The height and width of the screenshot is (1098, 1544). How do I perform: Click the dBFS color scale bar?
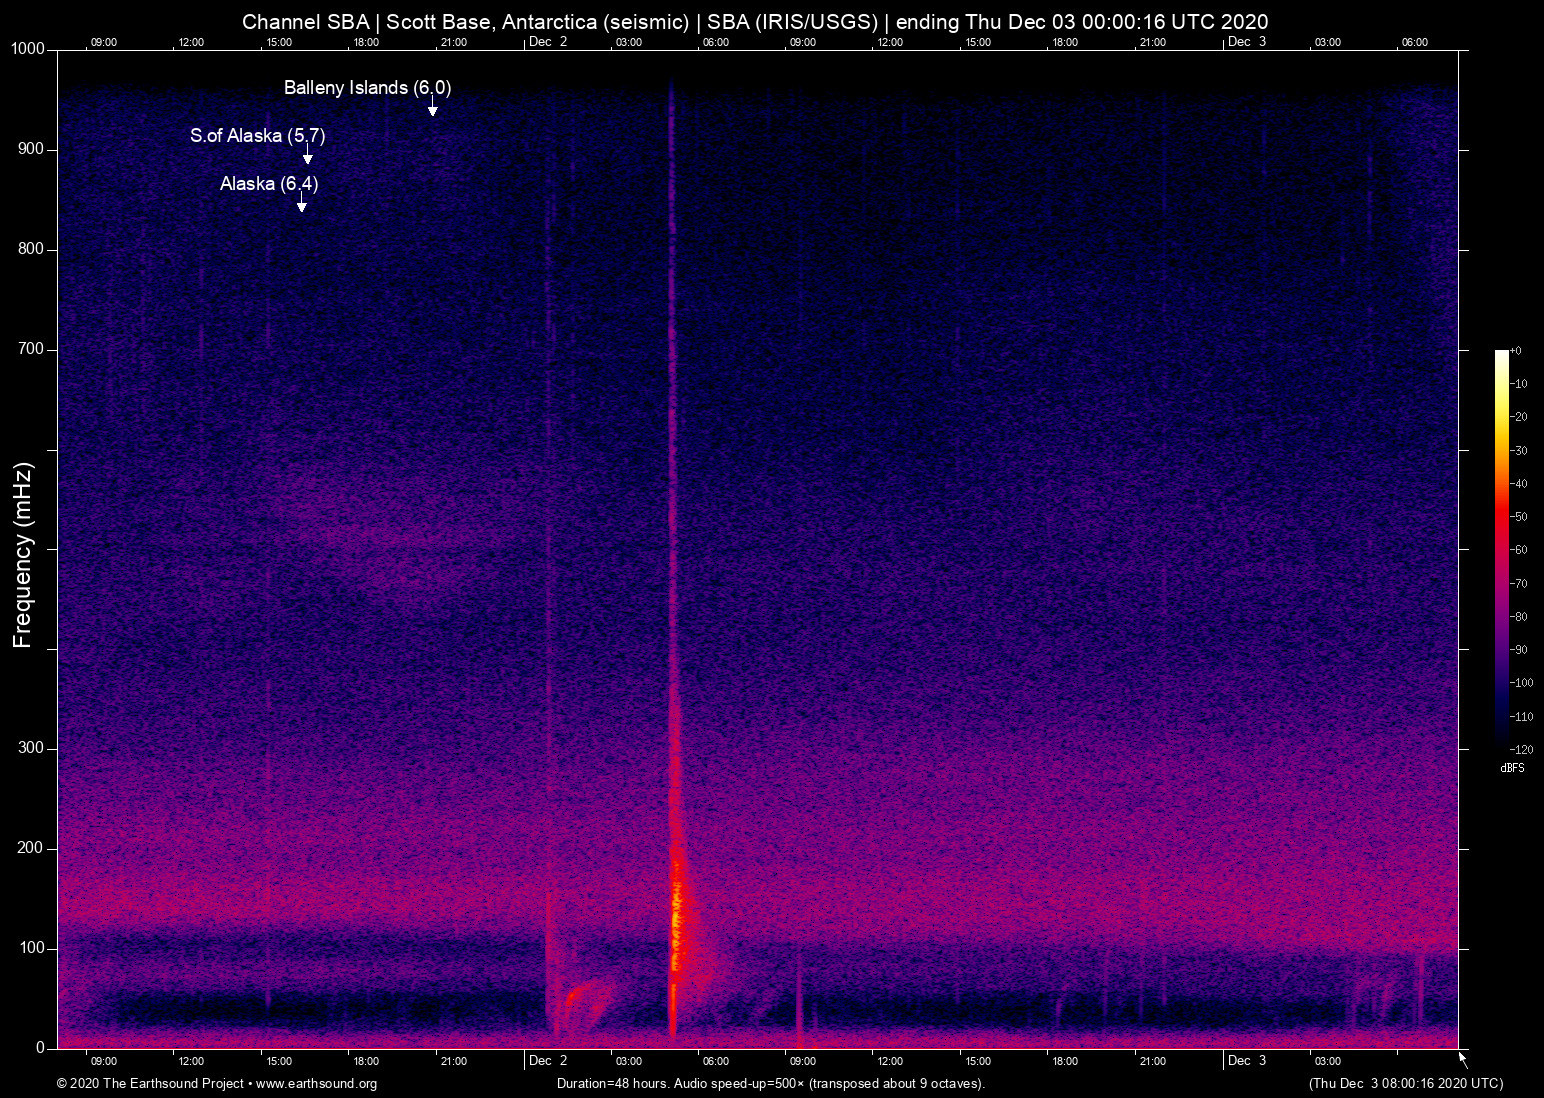(1501, 548)
